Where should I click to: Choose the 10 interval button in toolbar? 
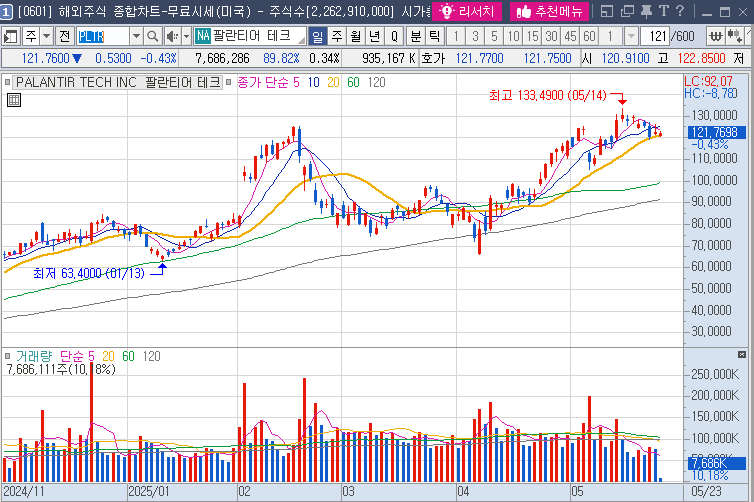pyautogui.click(x=514, y=36)
